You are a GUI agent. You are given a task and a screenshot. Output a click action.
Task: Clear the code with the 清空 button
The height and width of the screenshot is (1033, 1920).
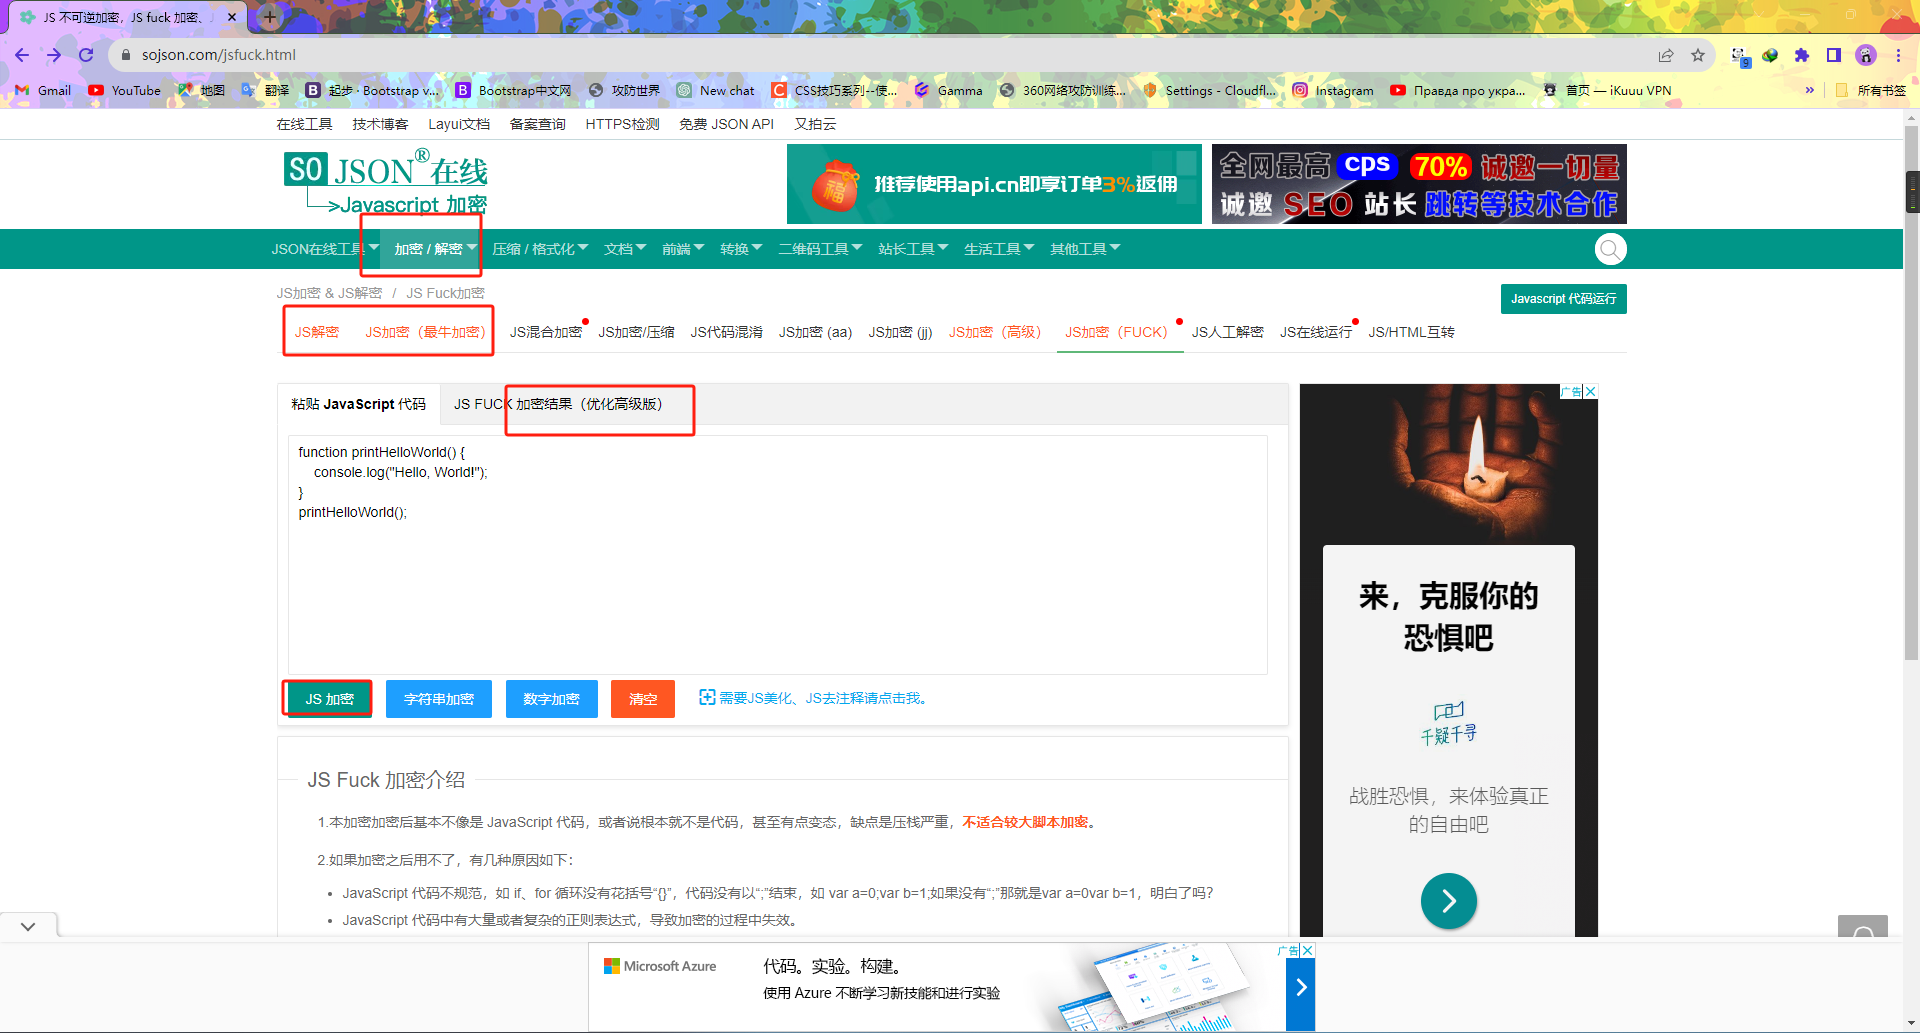tap(643, 698)
